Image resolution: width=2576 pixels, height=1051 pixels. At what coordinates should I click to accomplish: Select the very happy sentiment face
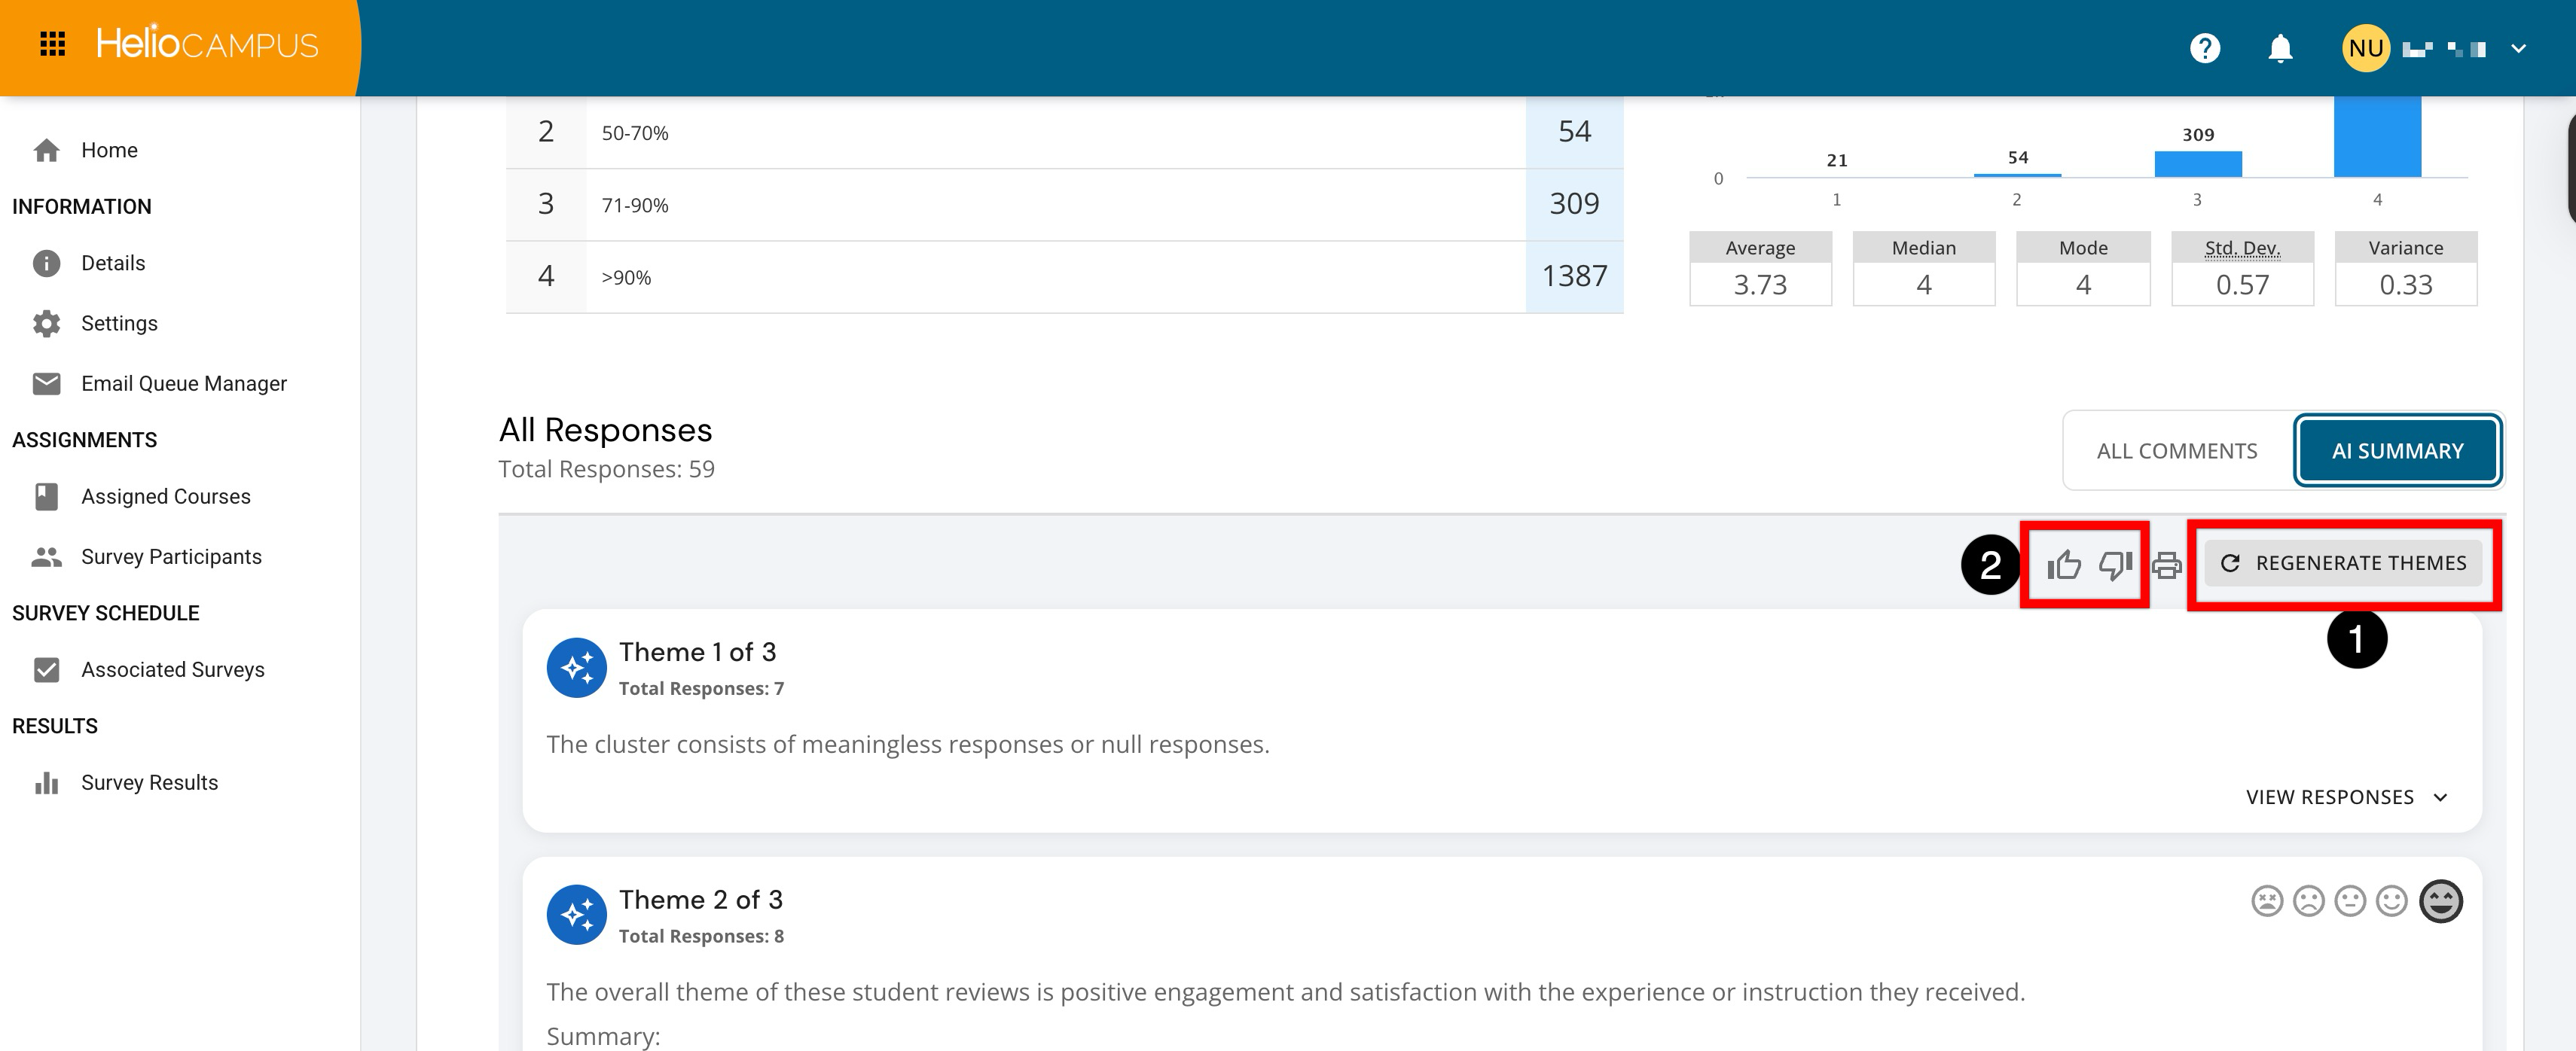(2440, 901)
